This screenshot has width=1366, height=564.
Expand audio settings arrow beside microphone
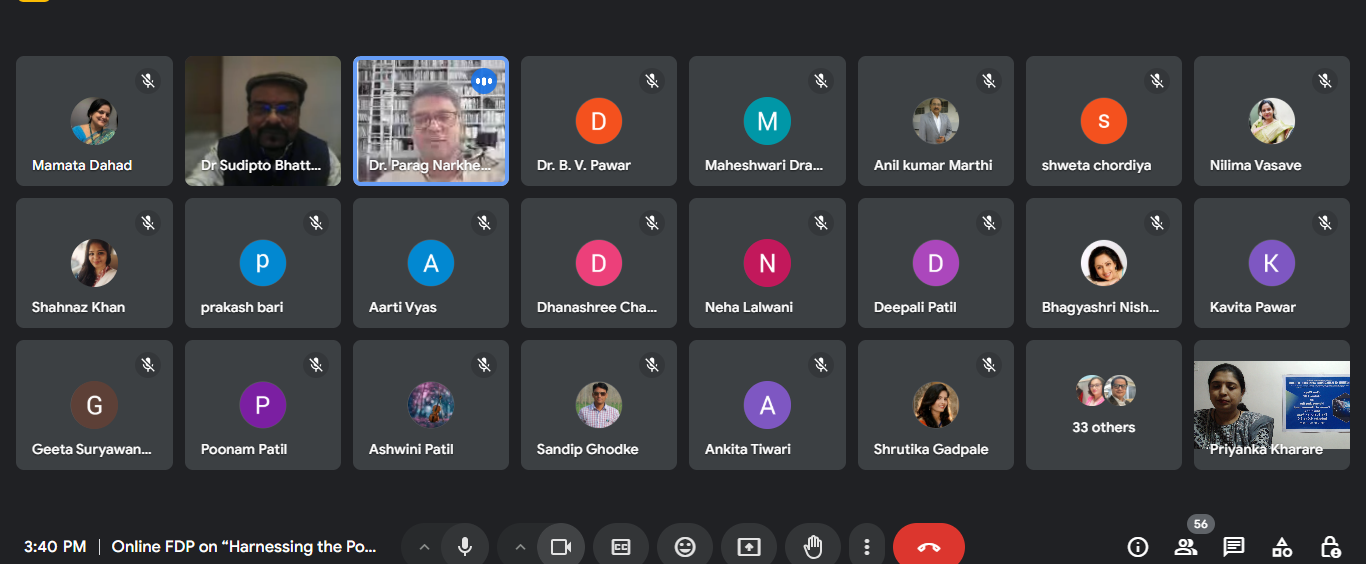(423, 547)
